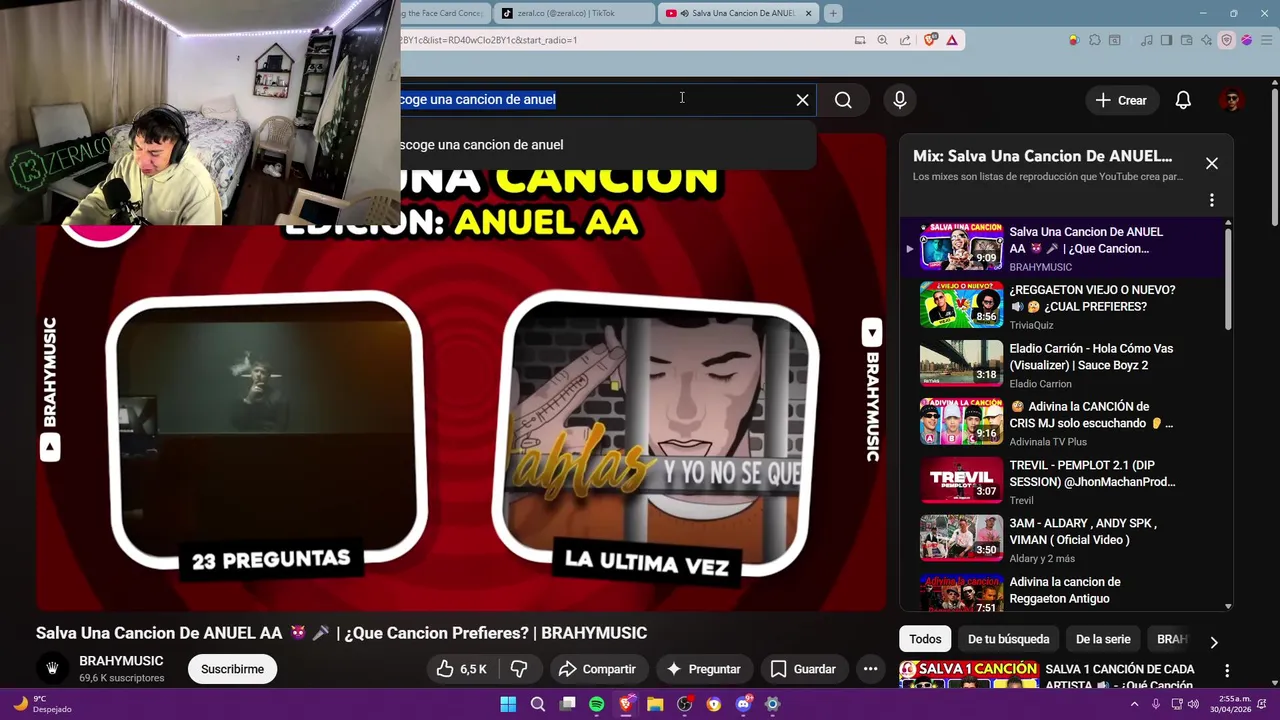The image size is (1280, 720).
Task: Open Leo AI sparkle icon
Action: 1207,40
